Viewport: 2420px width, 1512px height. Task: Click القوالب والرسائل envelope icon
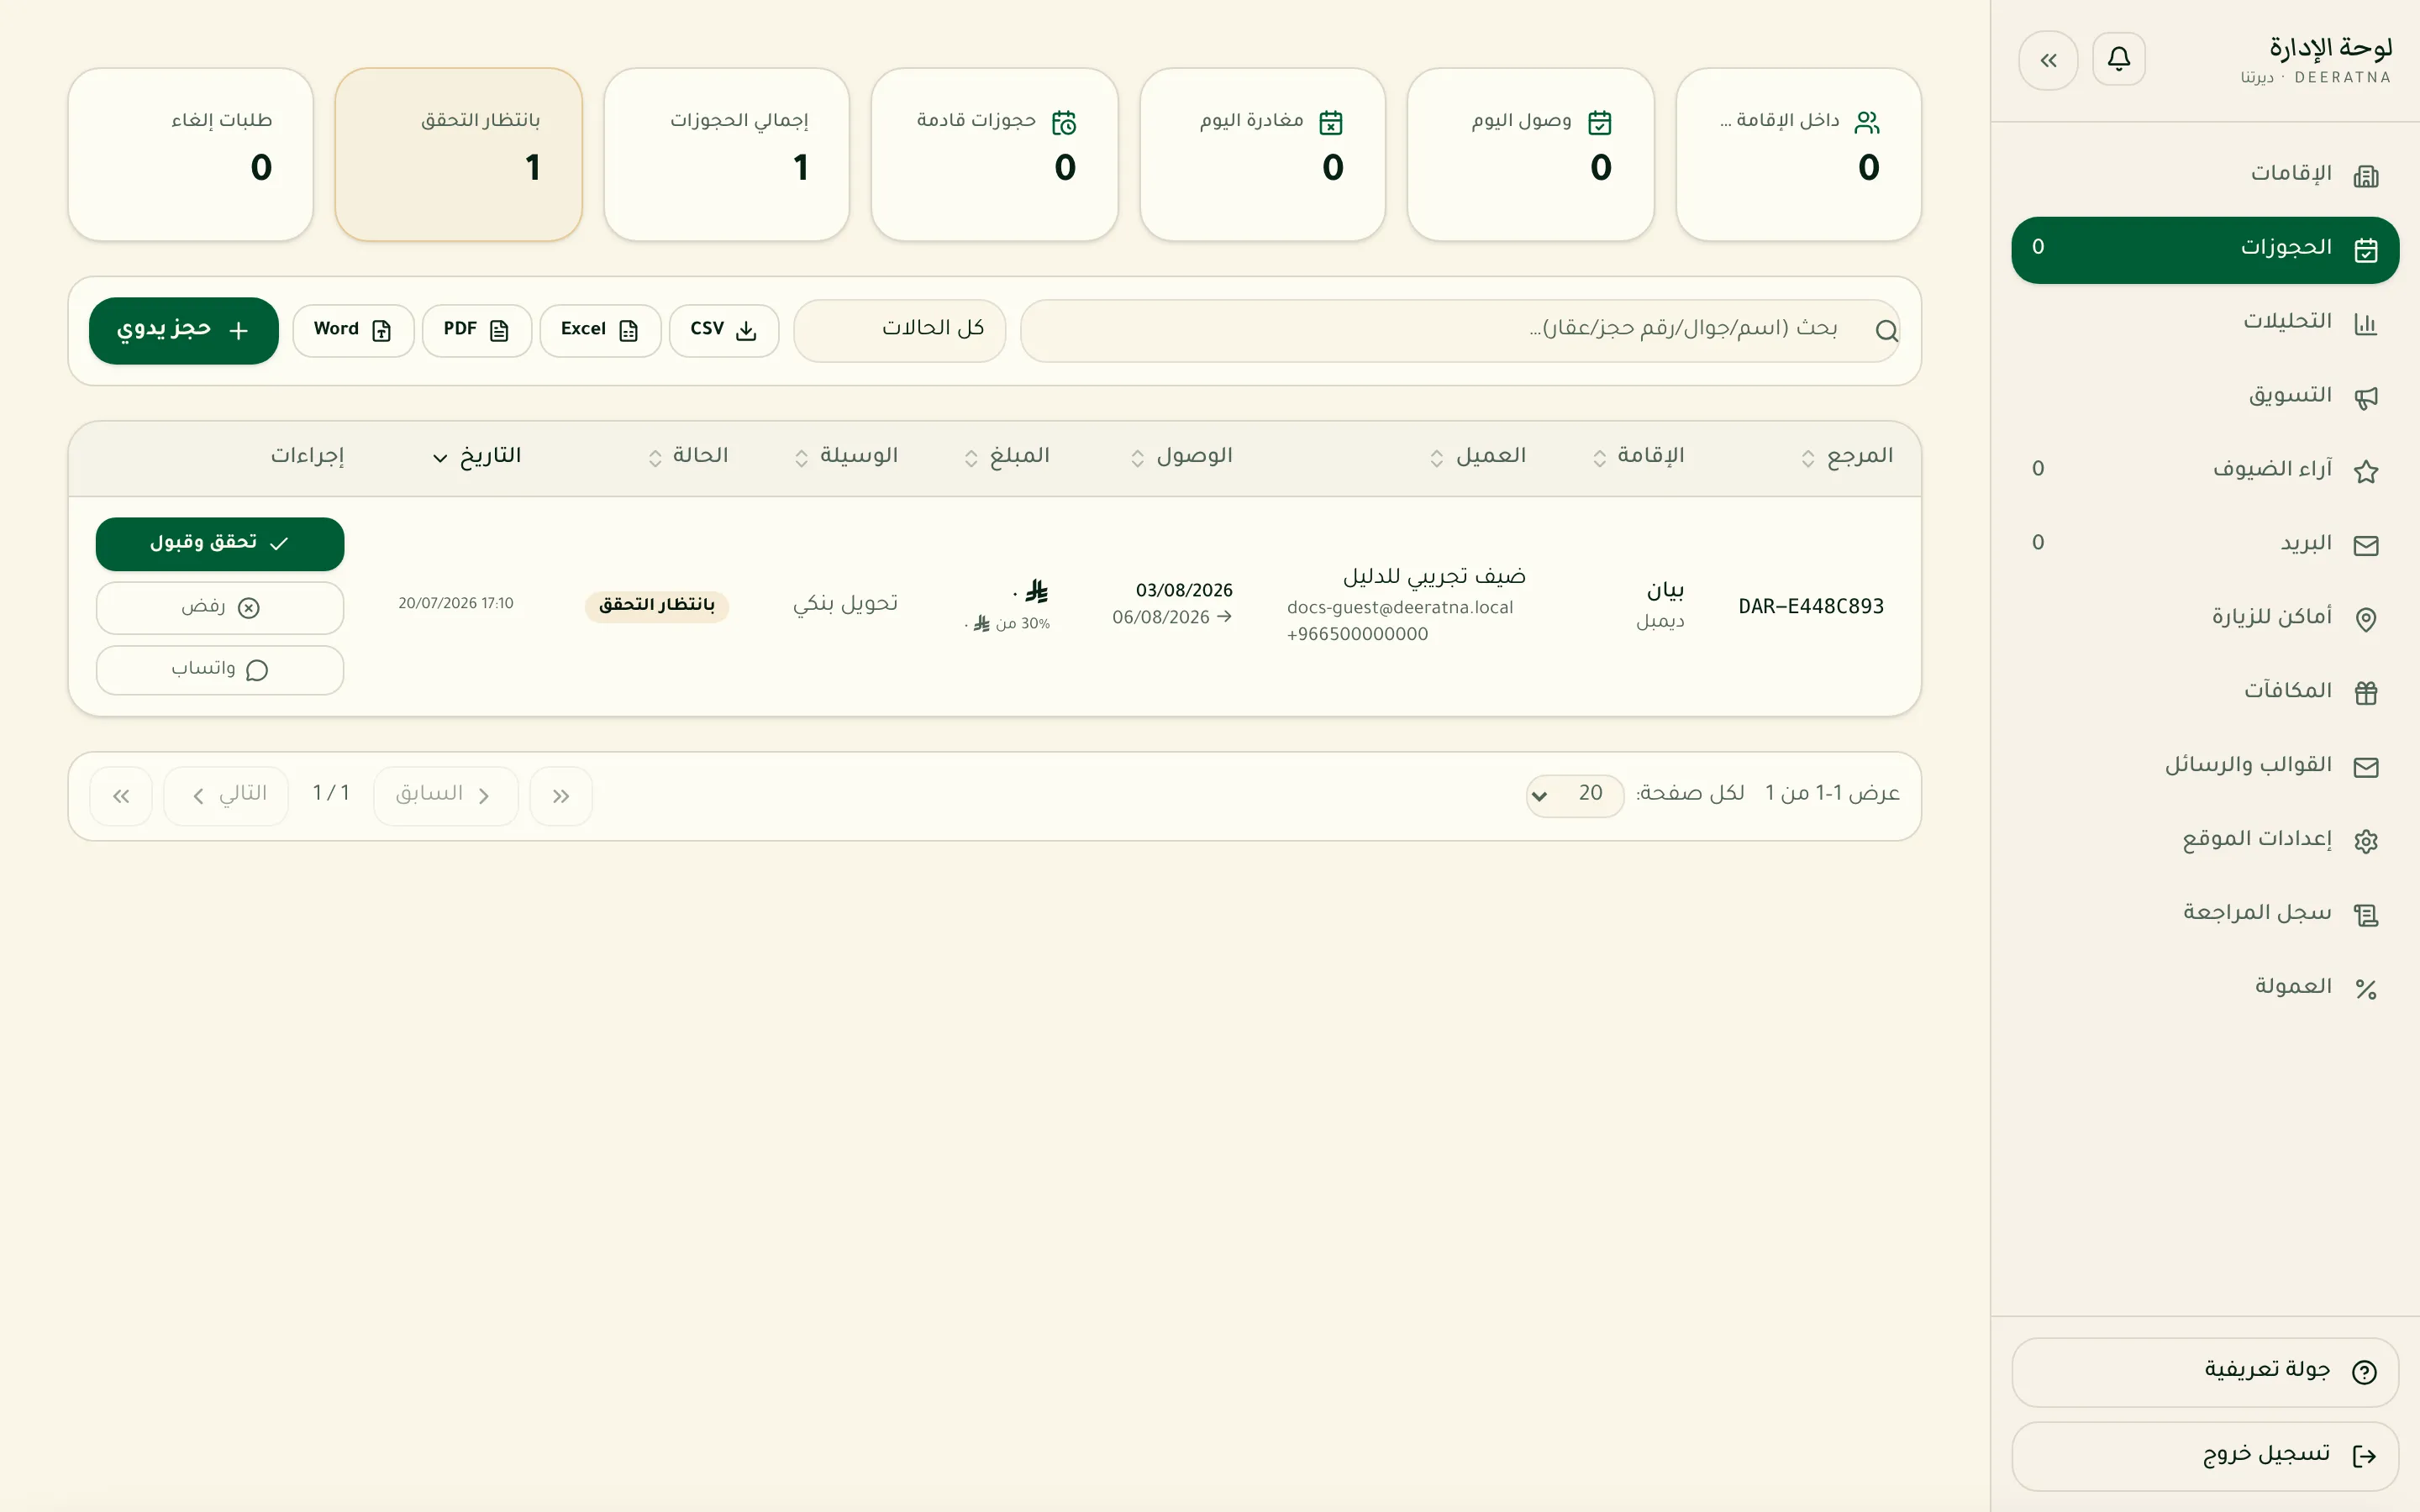point(2365,767)
